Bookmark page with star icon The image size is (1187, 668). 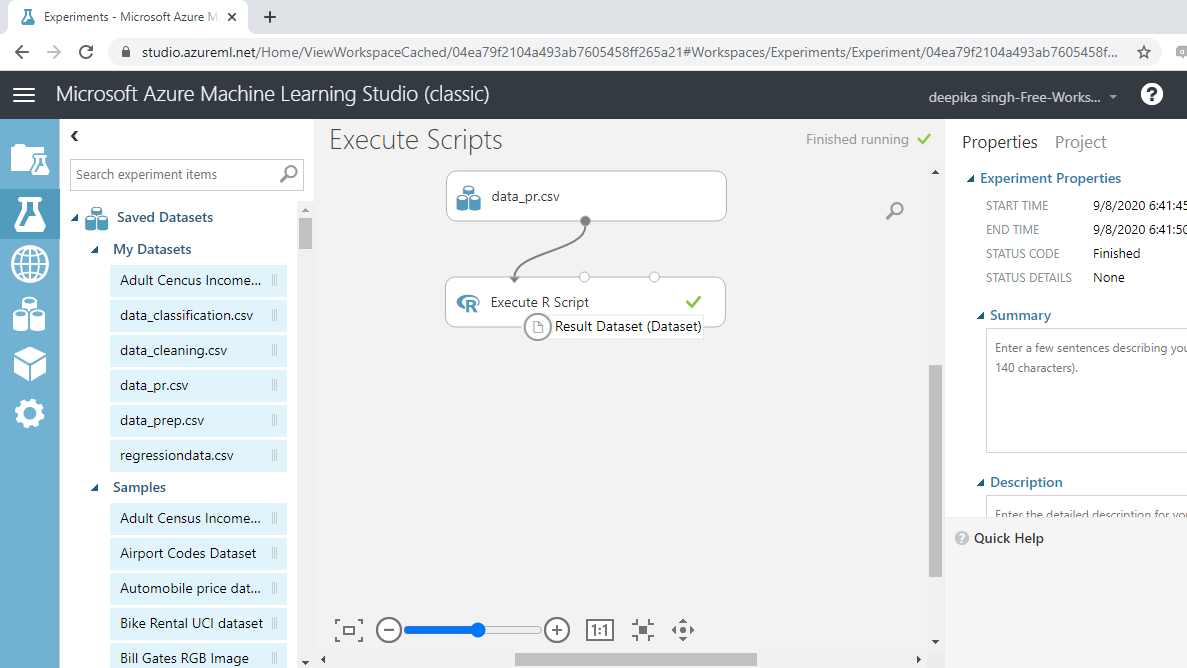pyautogui.click(x=1144, y=52)
